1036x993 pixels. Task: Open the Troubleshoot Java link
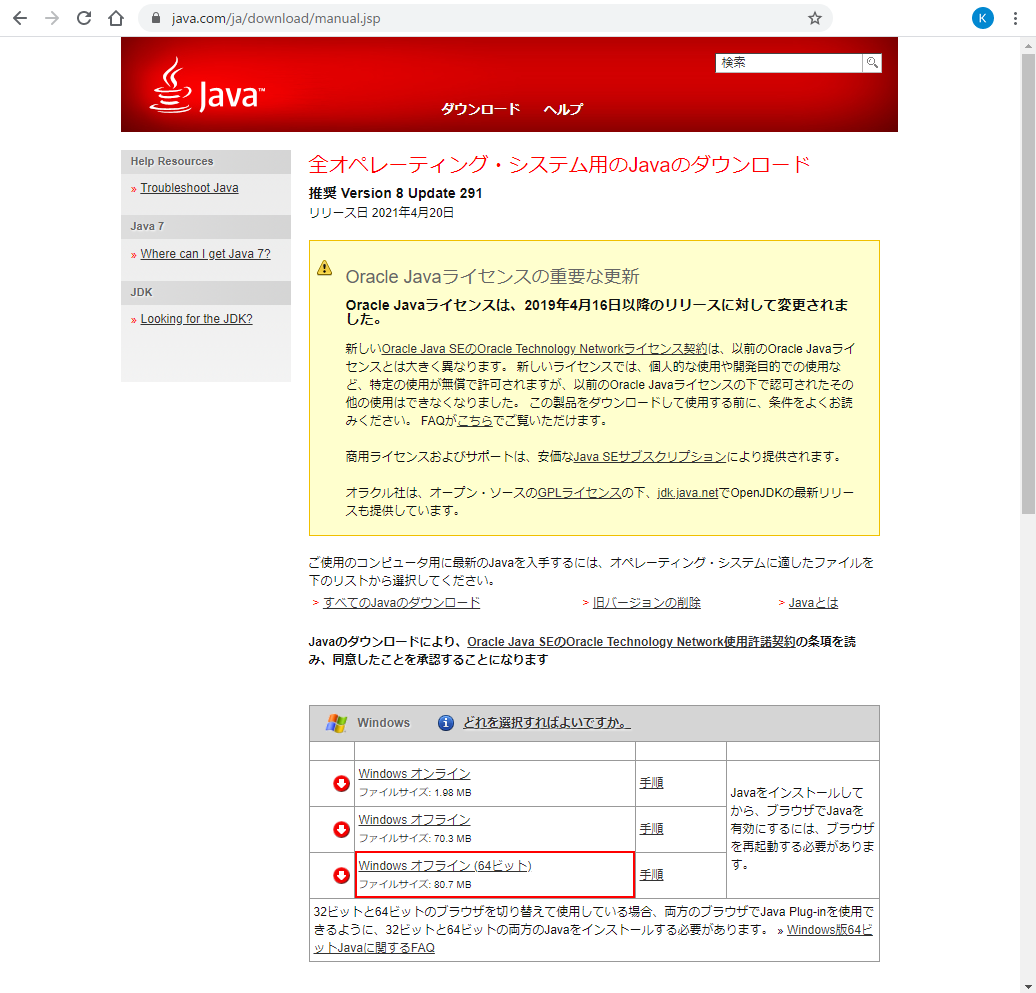(x=189, y=188)
